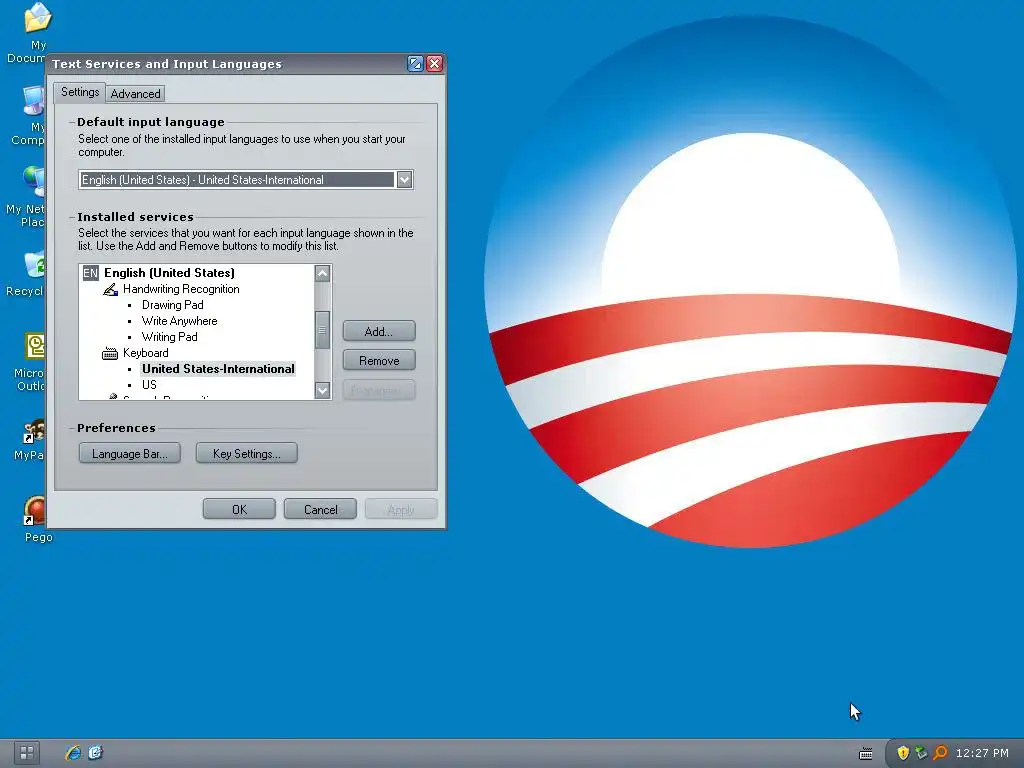Open the MyPa desktop shortcut

(30, 440)
